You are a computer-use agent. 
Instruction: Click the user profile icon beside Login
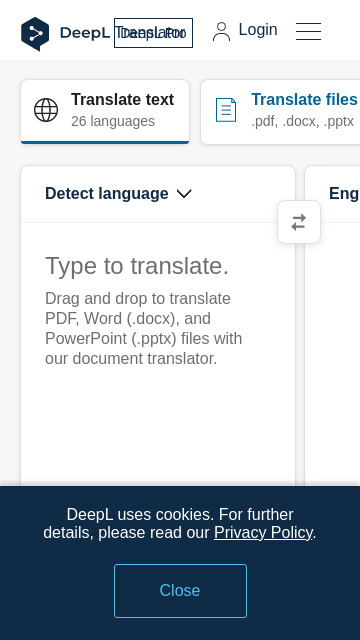(x=222, y=31)
